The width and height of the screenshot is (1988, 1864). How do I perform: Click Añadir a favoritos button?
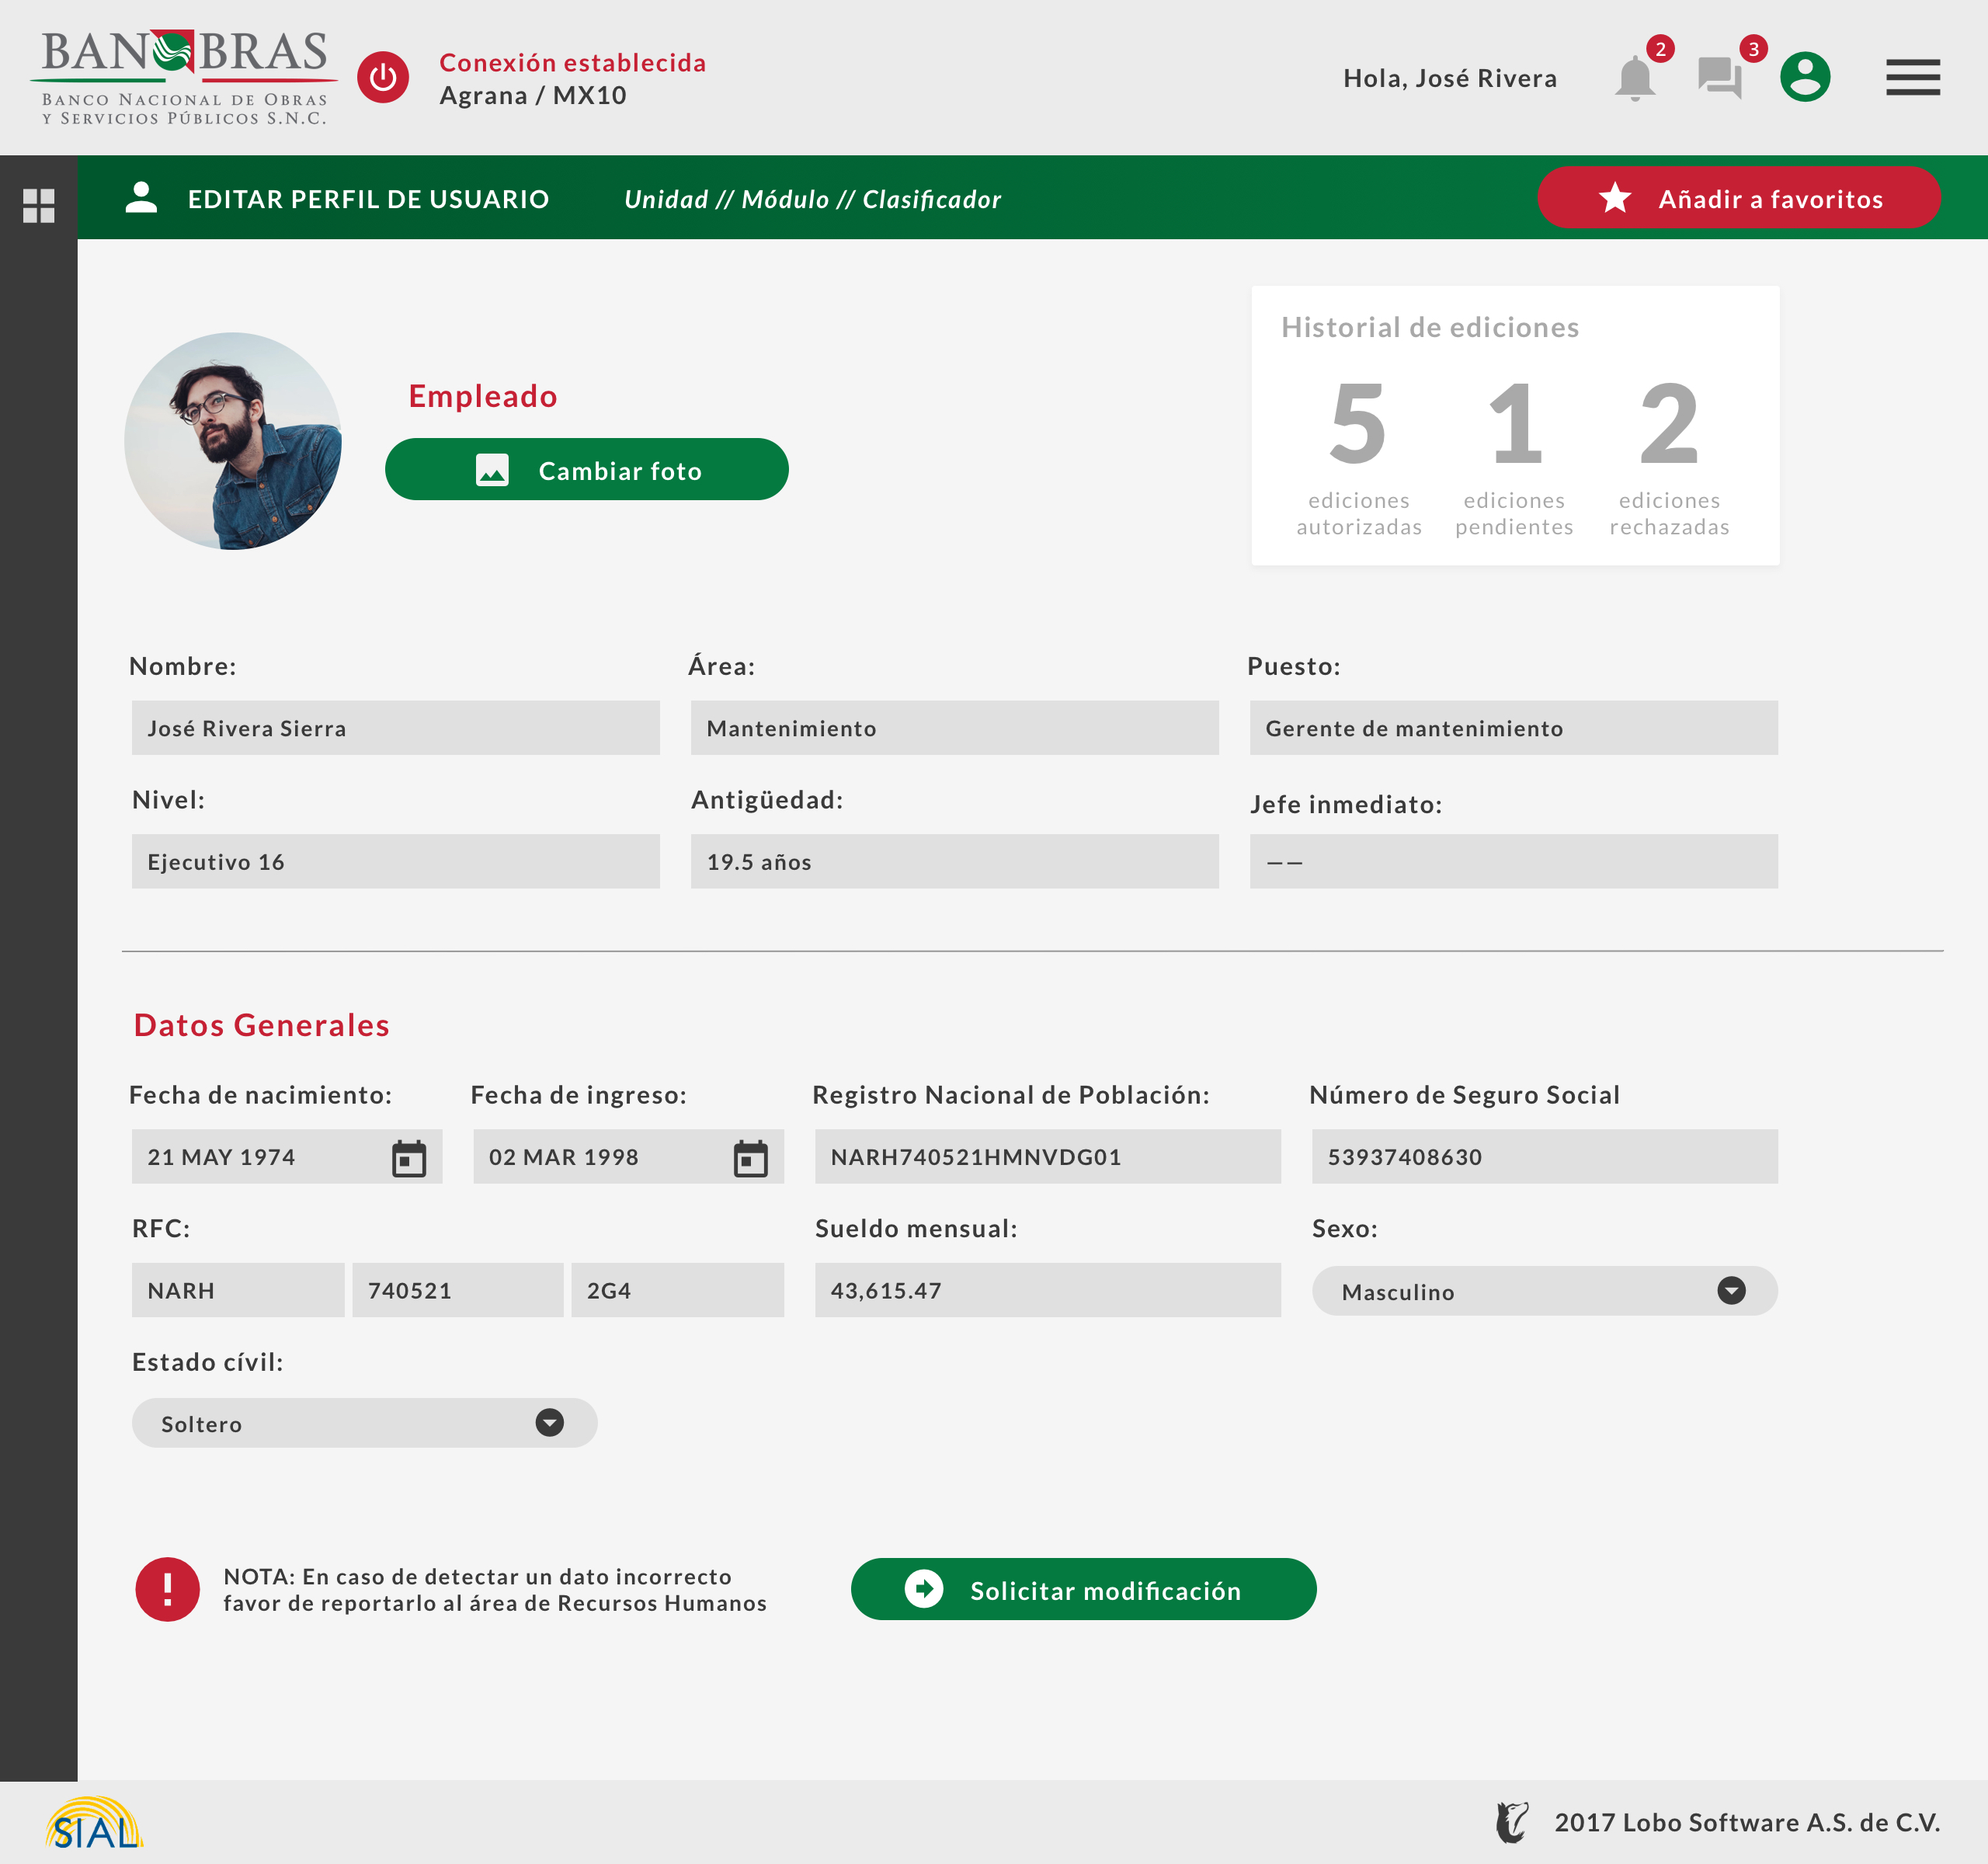(1738, 198)
